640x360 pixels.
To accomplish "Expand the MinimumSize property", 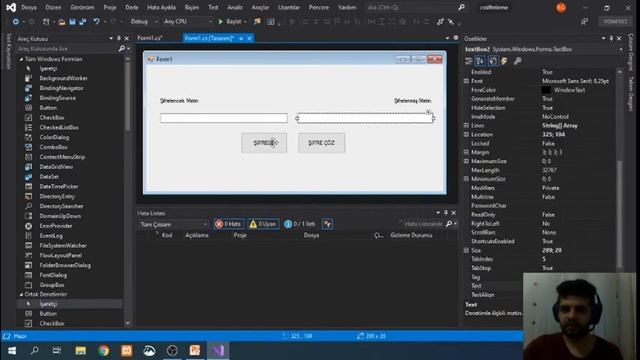I will point(467,179).
